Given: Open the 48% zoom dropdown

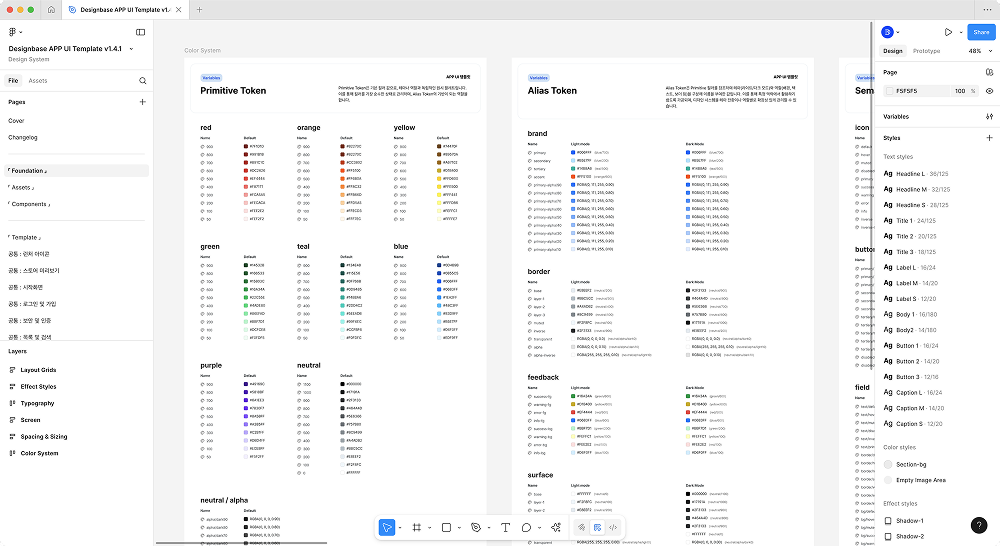Looking at the screenshot, I should [979, 51].
